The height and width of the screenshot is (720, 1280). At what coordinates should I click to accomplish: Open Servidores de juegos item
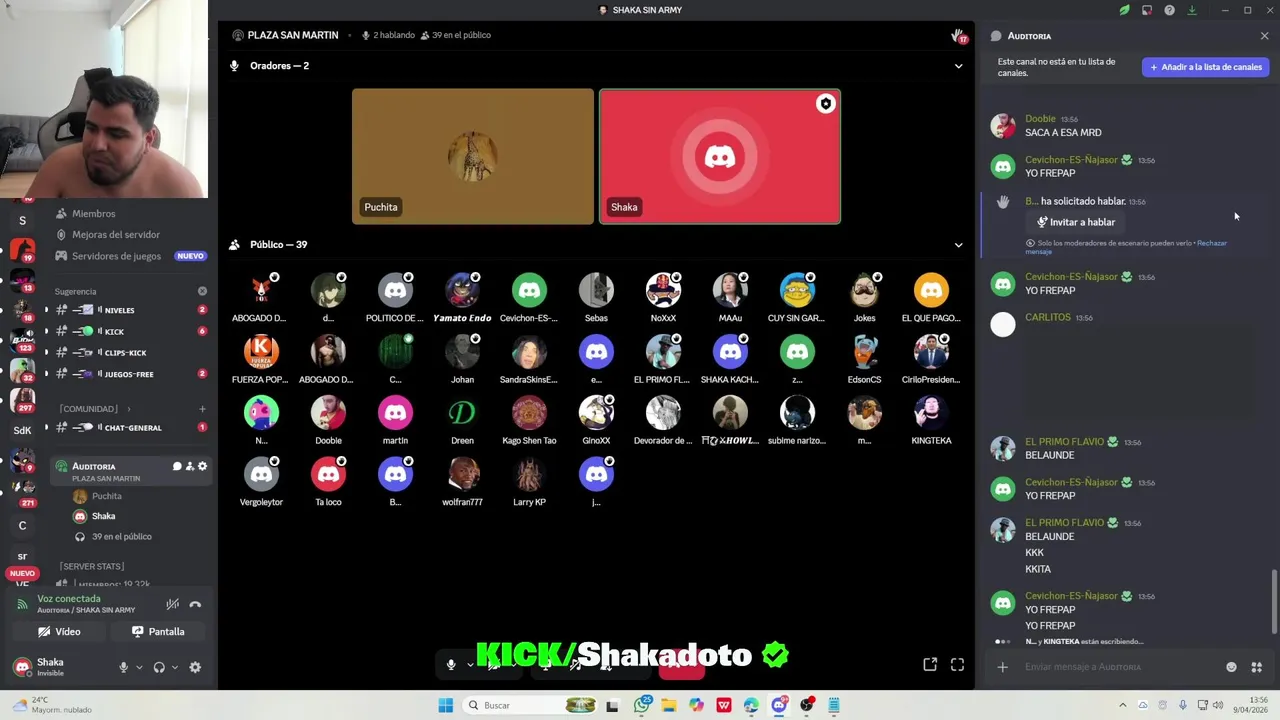(x=116, y=256)
